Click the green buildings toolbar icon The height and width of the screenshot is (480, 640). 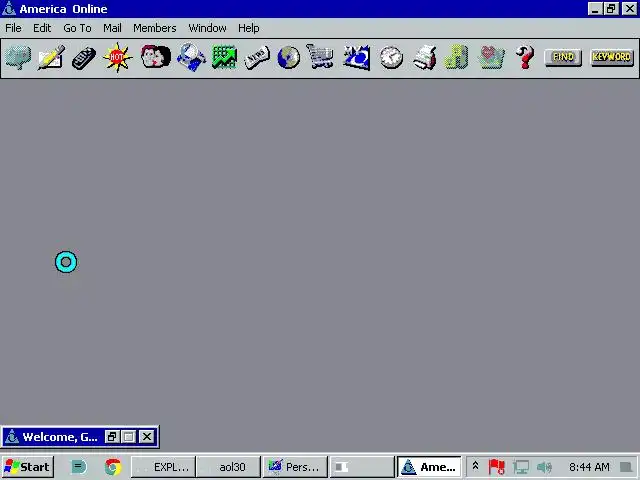point(456,57)
